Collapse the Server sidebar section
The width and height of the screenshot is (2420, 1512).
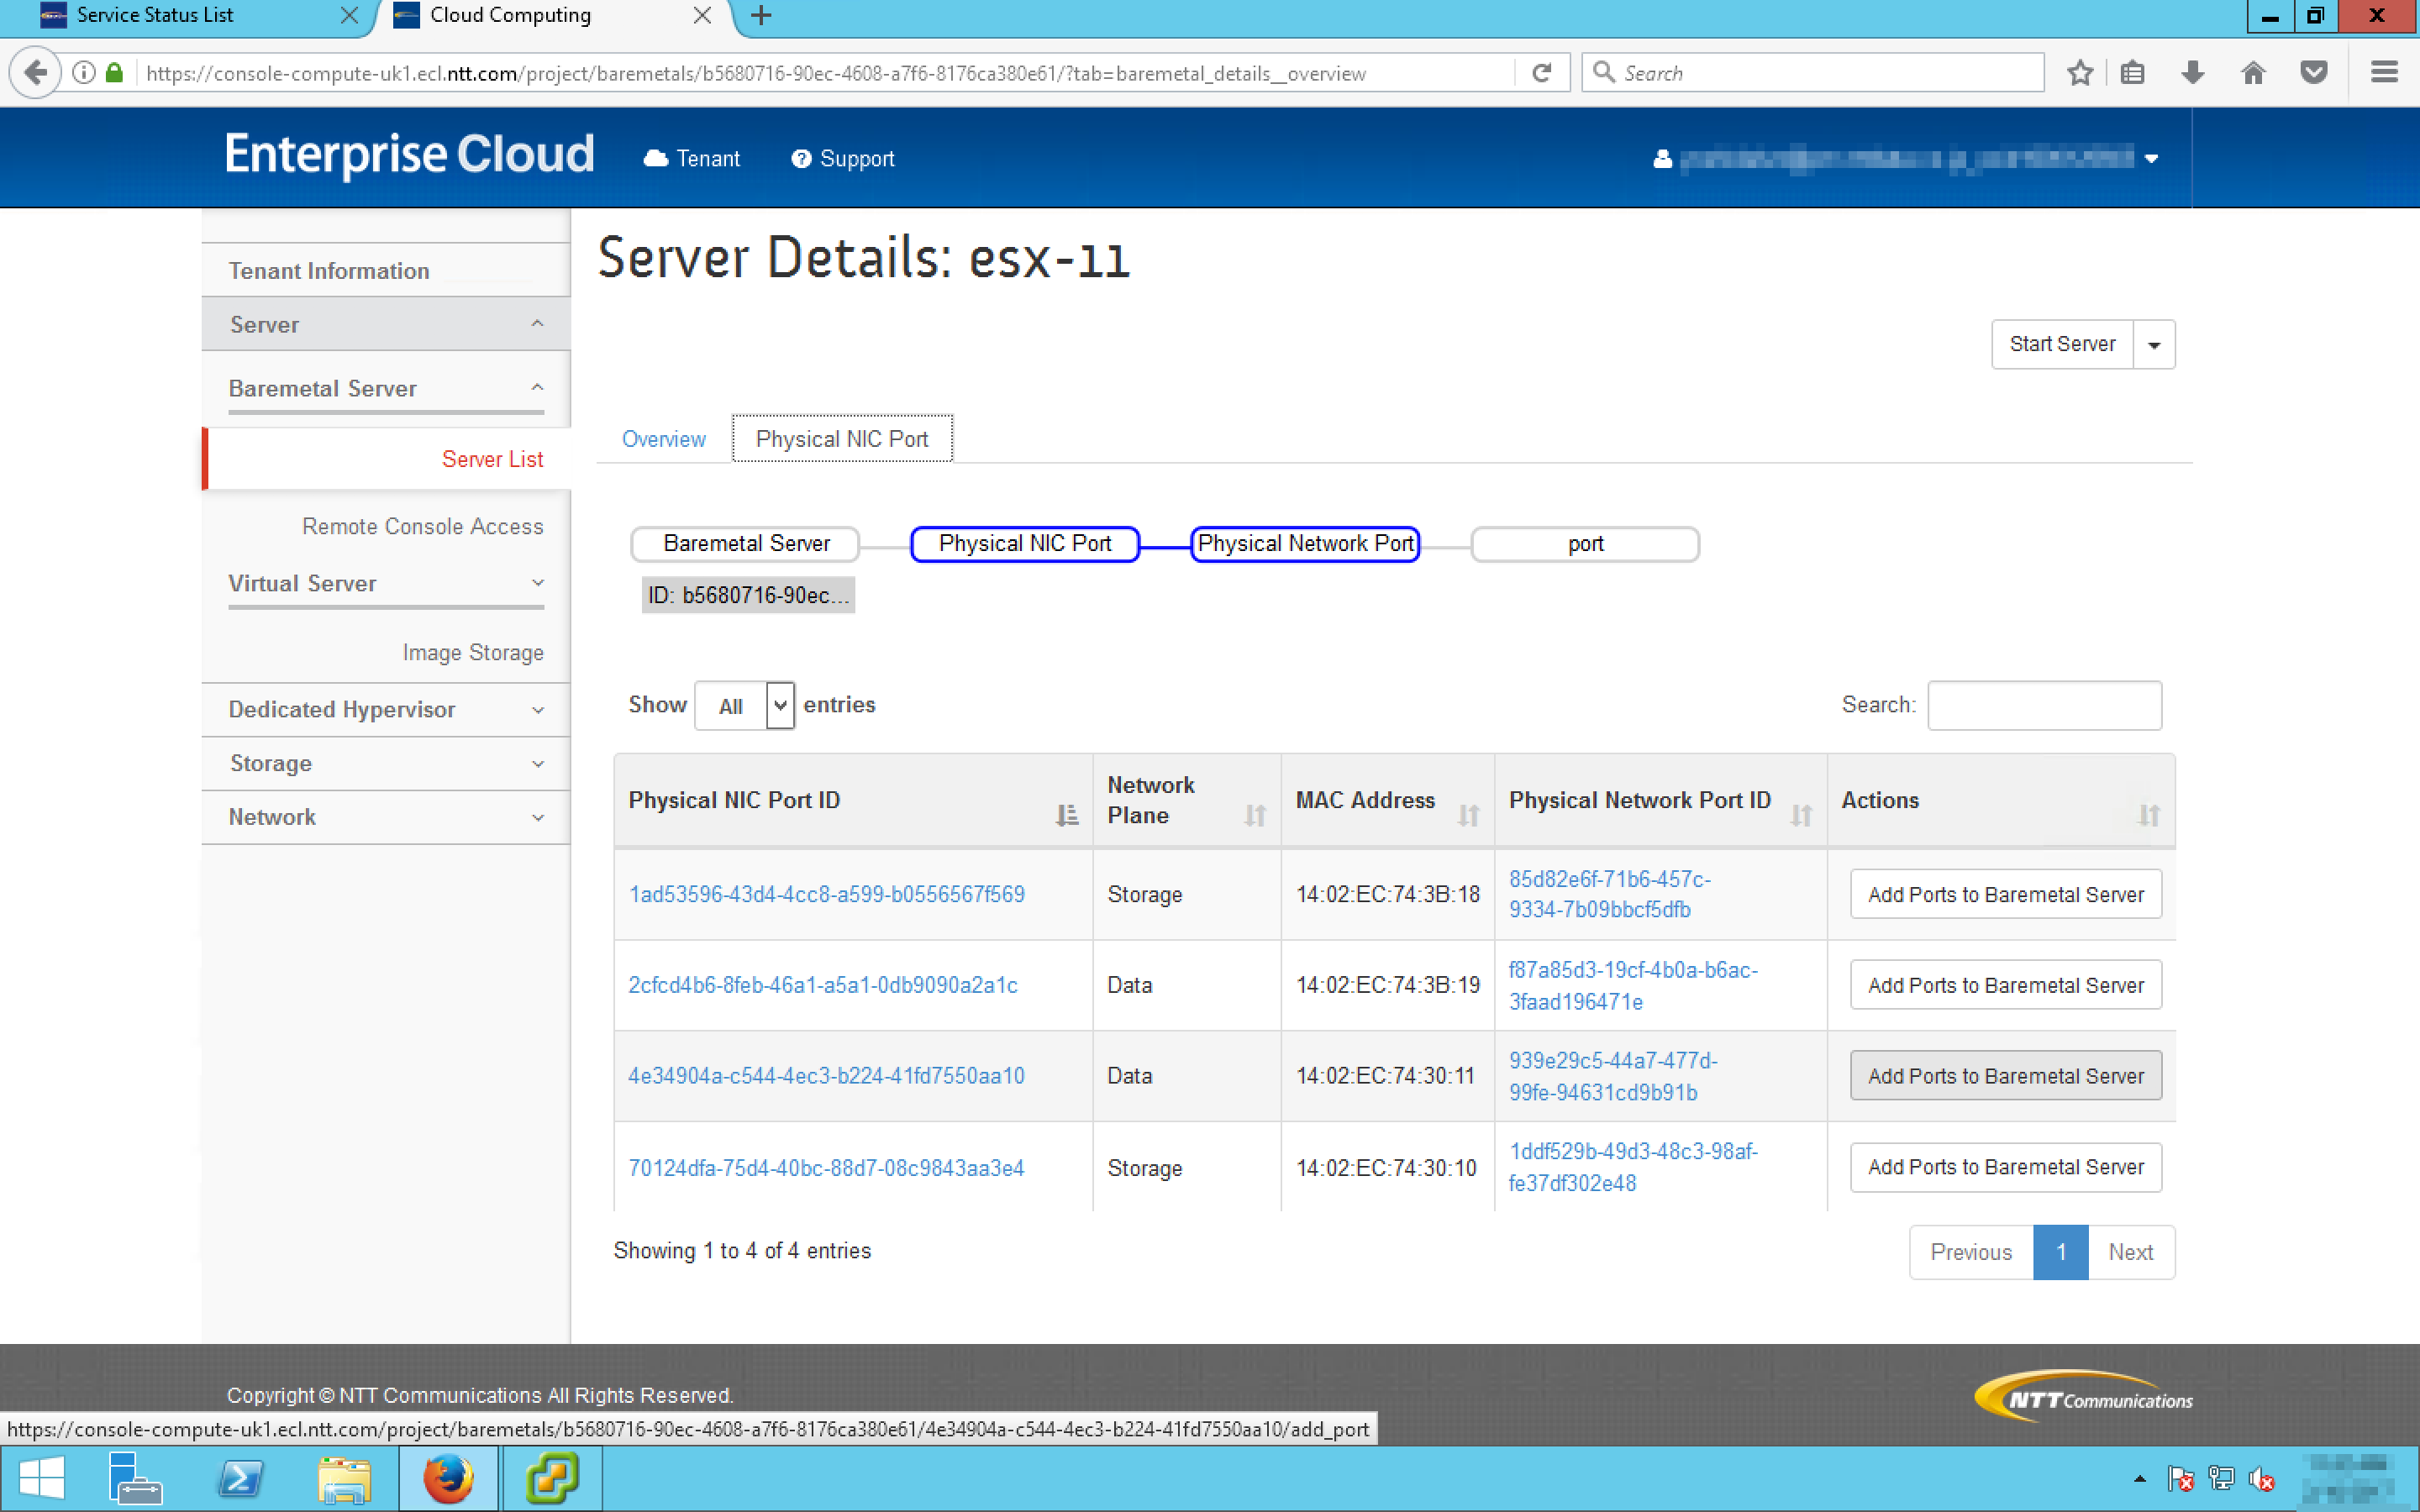click(386, 324)
